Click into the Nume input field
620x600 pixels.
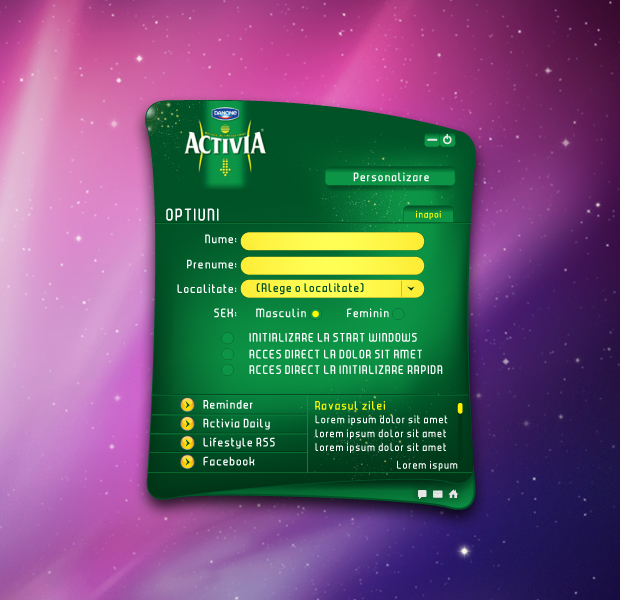332,241
